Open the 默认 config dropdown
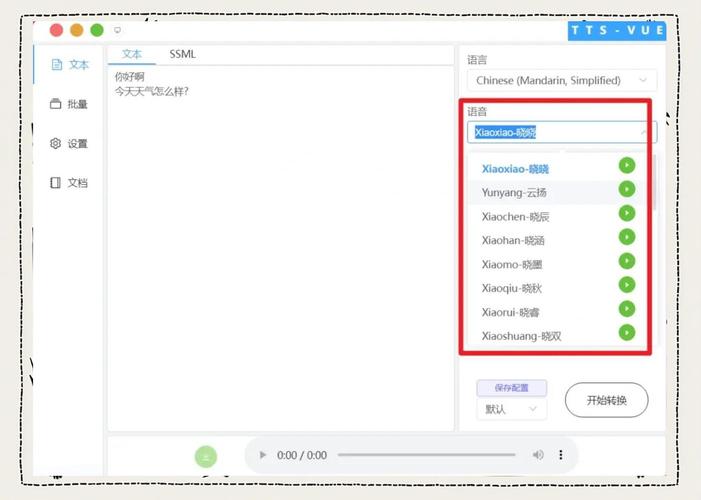This screenshot has height=500, width=701. pos(511,409)
